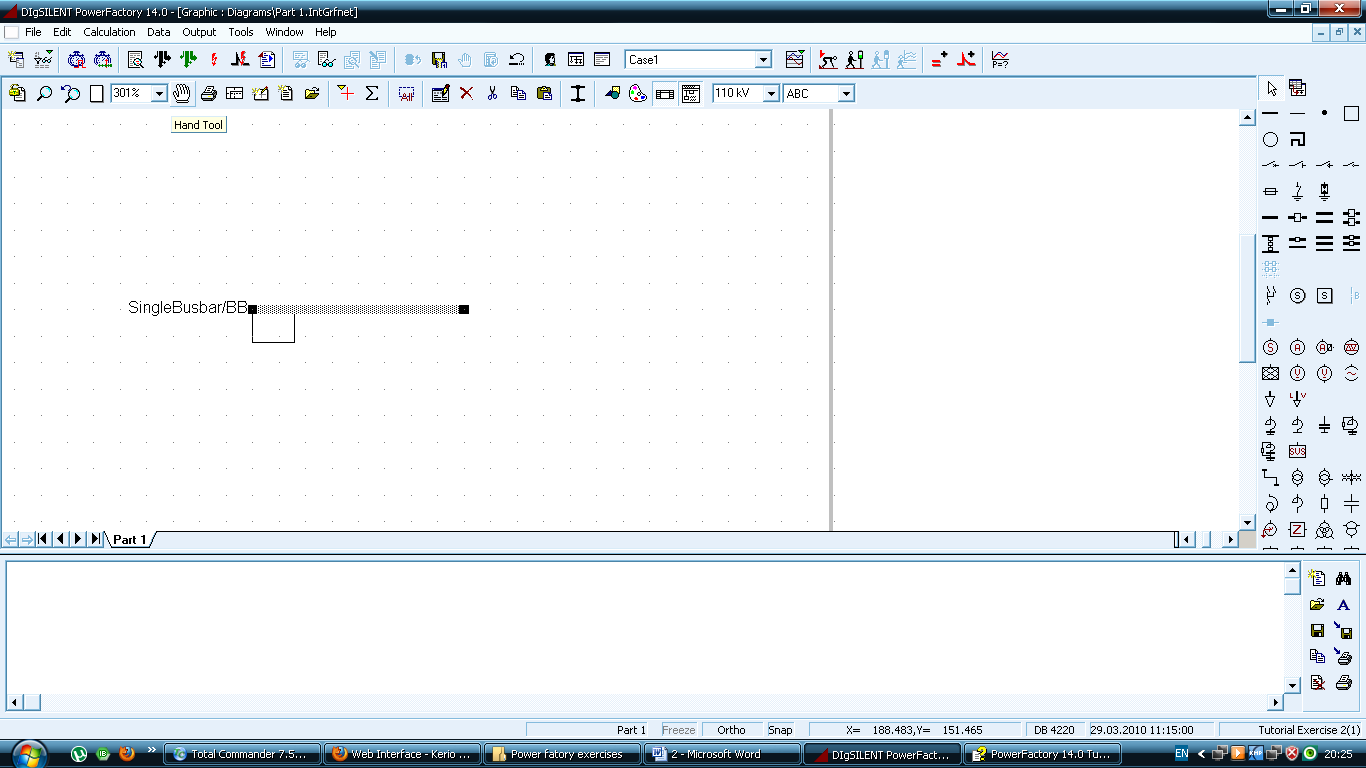Toggle the legend block display icon
Image resolution: width=1366 pixels, height=768 pixels.
691,93
